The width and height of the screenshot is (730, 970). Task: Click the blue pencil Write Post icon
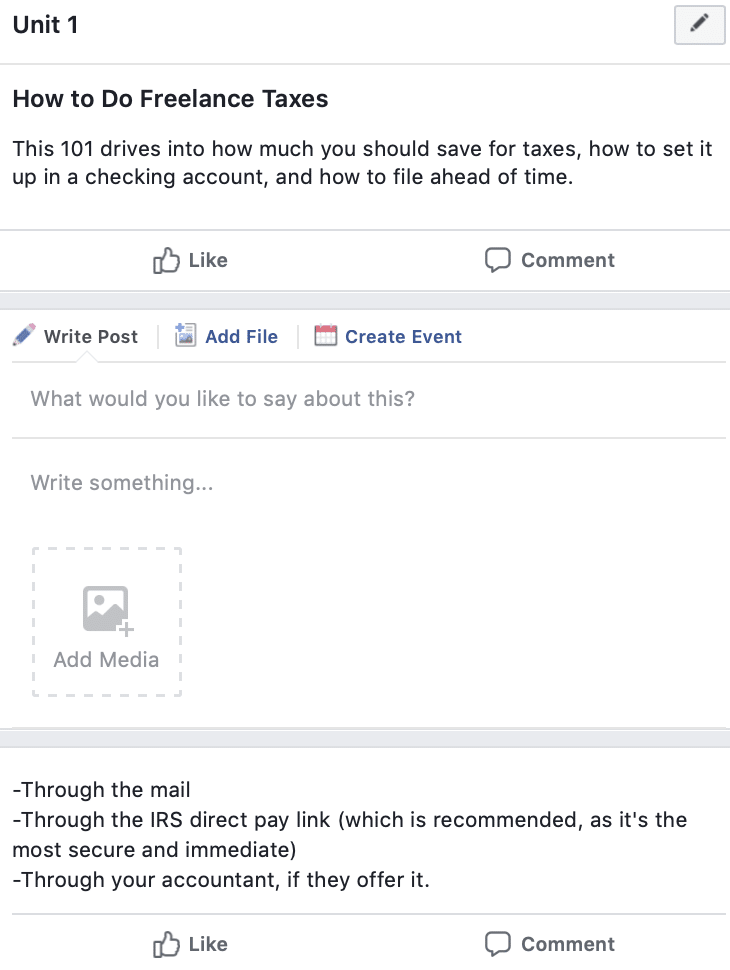pos(24,335)
